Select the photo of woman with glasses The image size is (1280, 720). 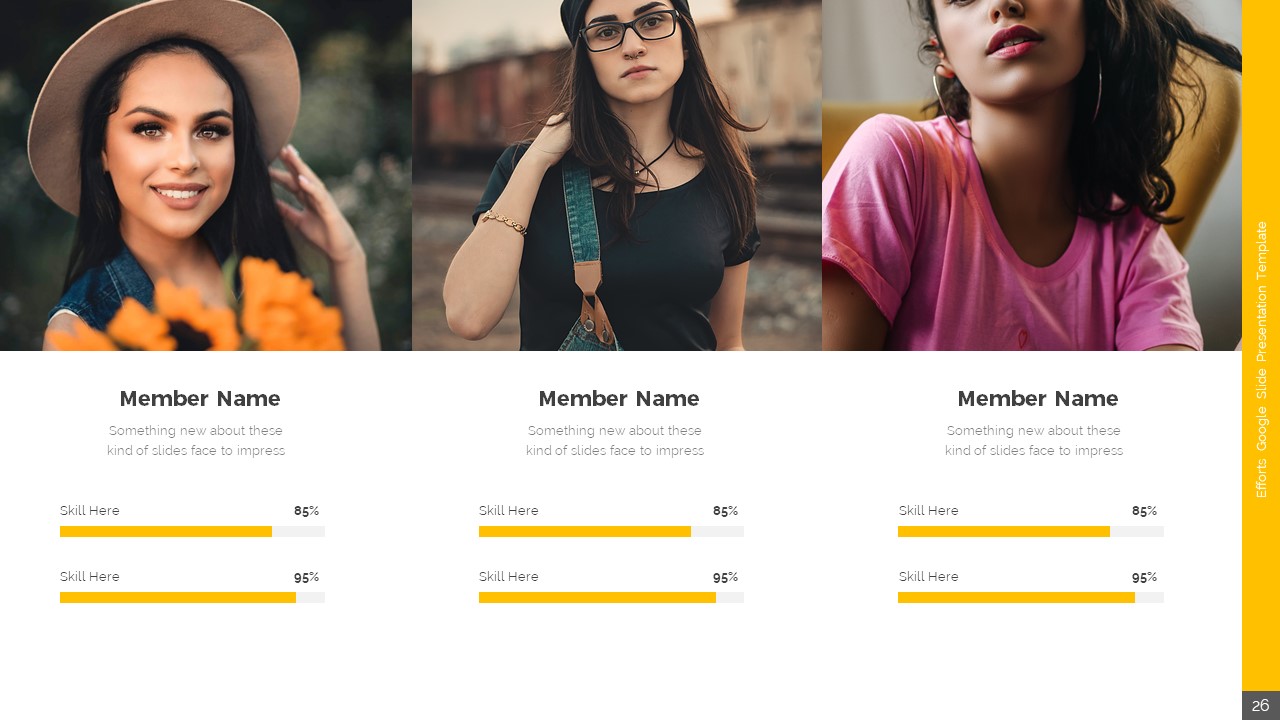tap(617, 175)
